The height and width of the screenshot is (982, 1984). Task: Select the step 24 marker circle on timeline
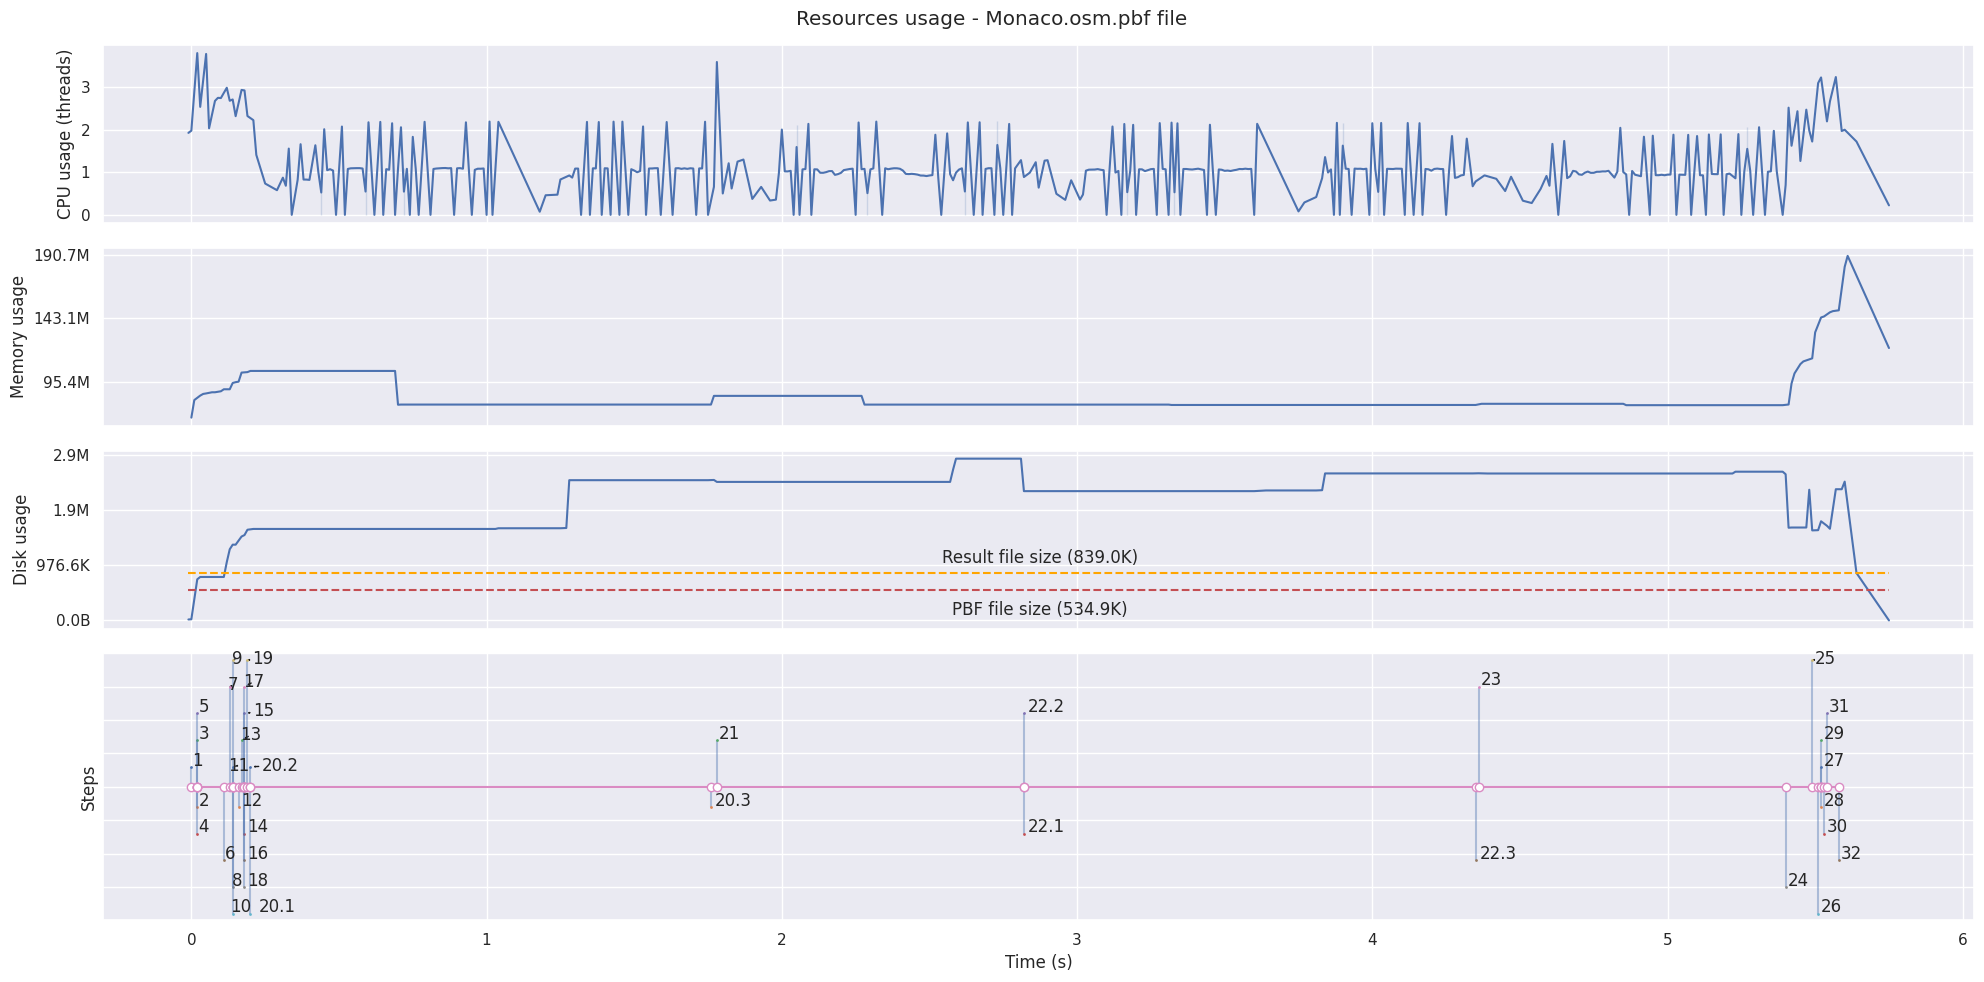(x=1786, y=787)
